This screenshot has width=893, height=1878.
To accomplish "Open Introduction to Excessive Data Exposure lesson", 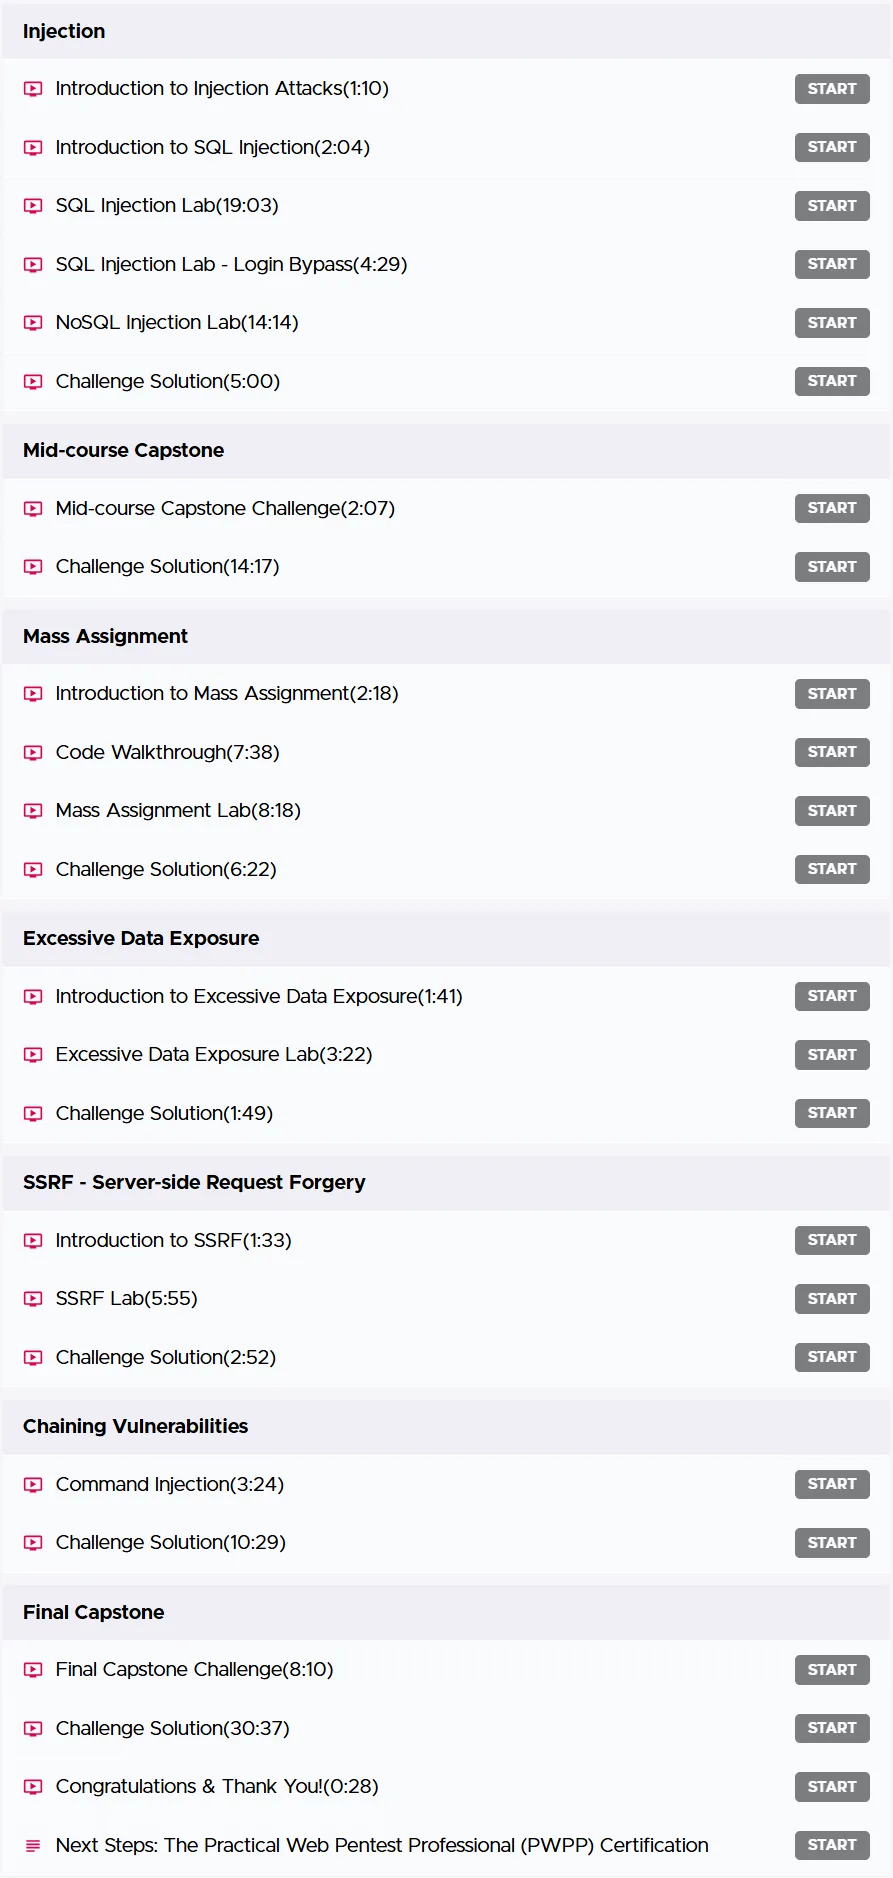I will click(259, 997).
